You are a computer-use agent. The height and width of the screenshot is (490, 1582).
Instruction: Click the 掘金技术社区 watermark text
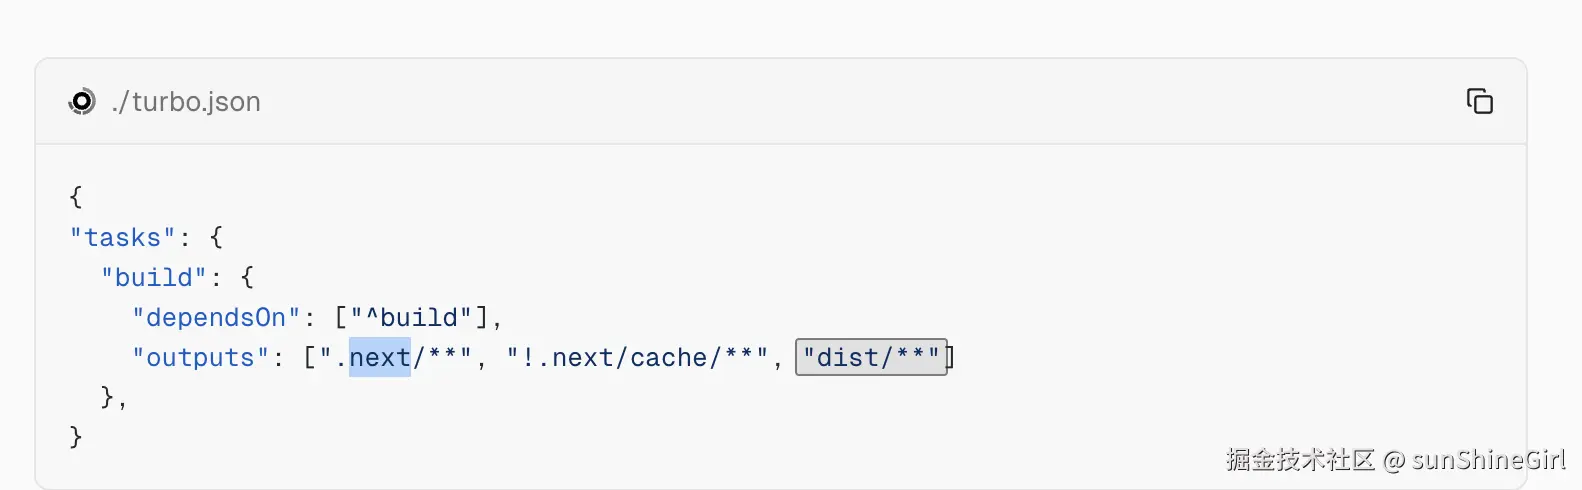click(x=1300, y=460)
